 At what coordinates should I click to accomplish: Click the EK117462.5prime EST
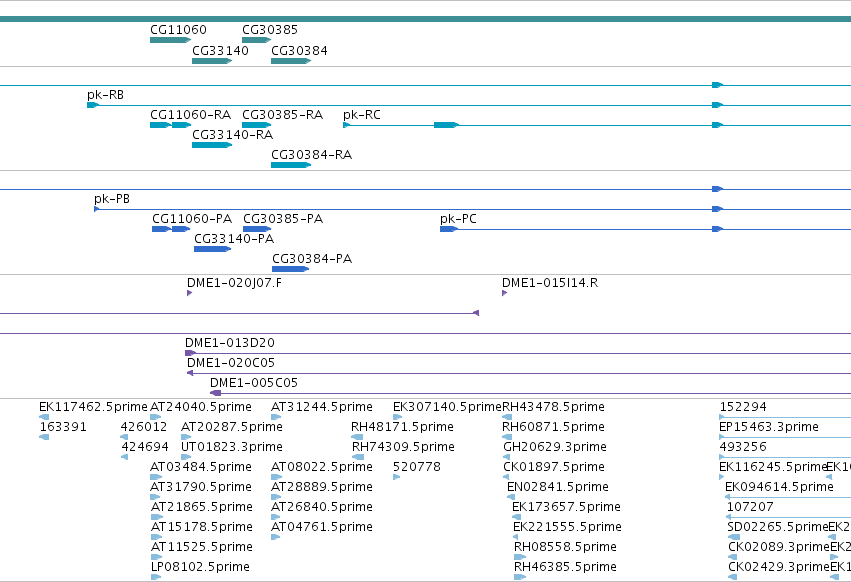[44, 417]
